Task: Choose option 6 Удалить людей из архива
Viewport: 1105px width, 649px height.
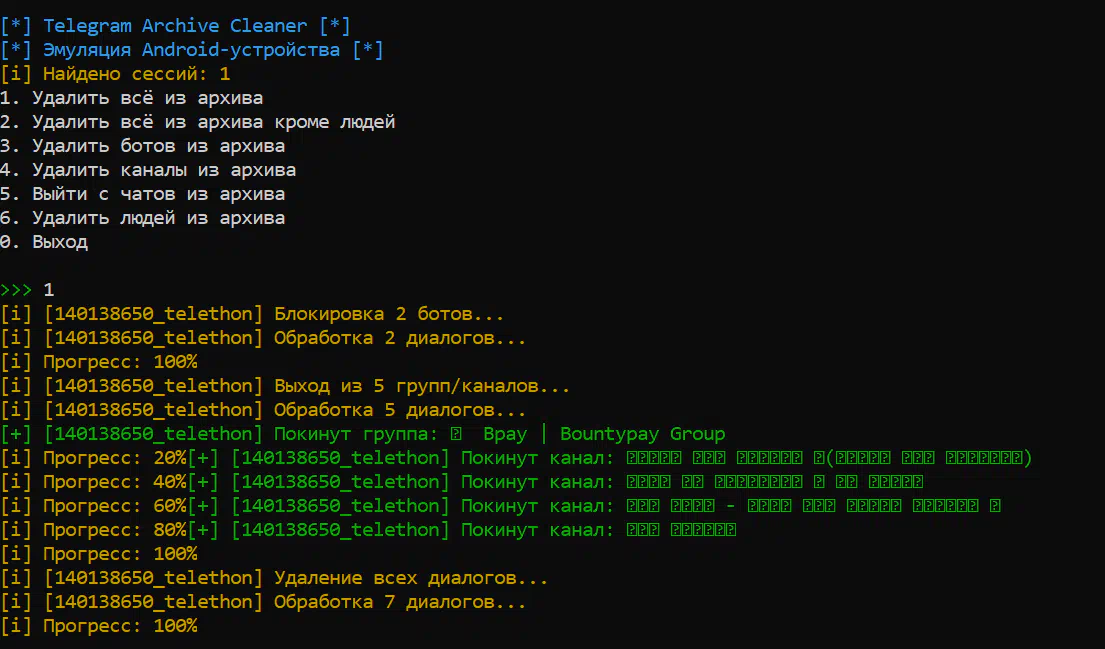Action: coord(142,218)
